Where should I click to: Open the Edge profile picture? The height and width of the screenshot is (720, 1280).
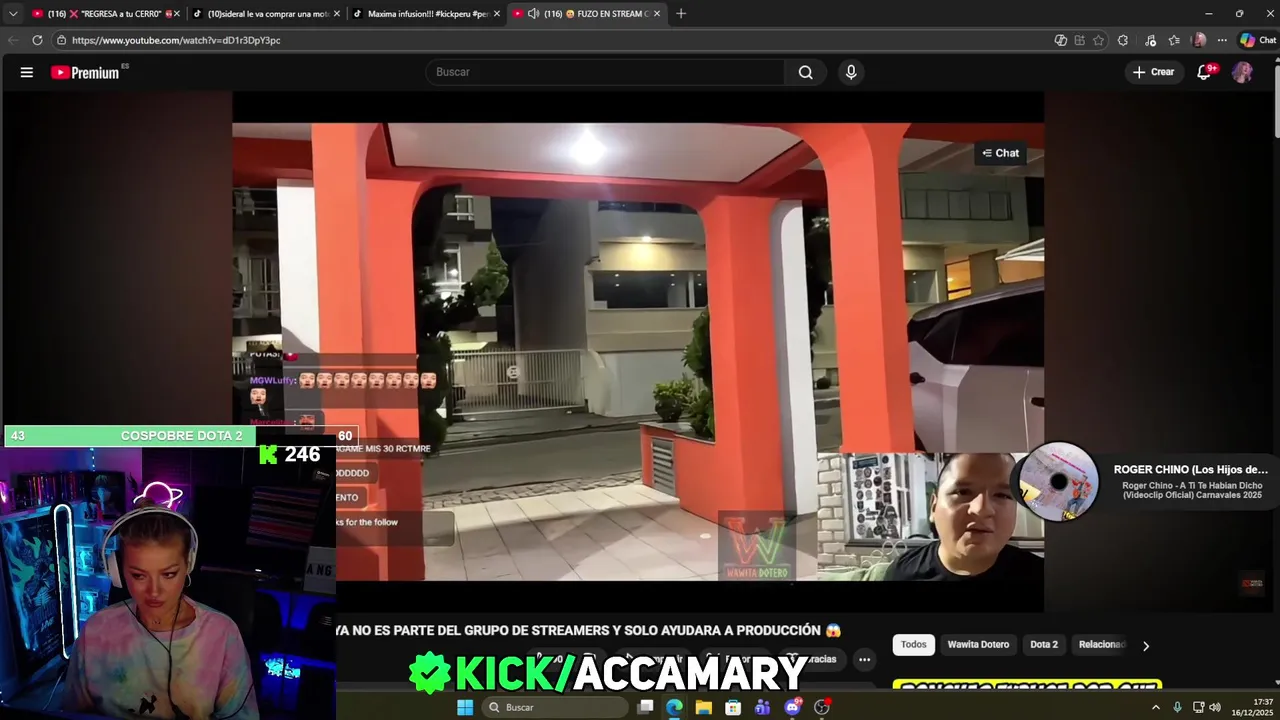tap(1199, 40)
